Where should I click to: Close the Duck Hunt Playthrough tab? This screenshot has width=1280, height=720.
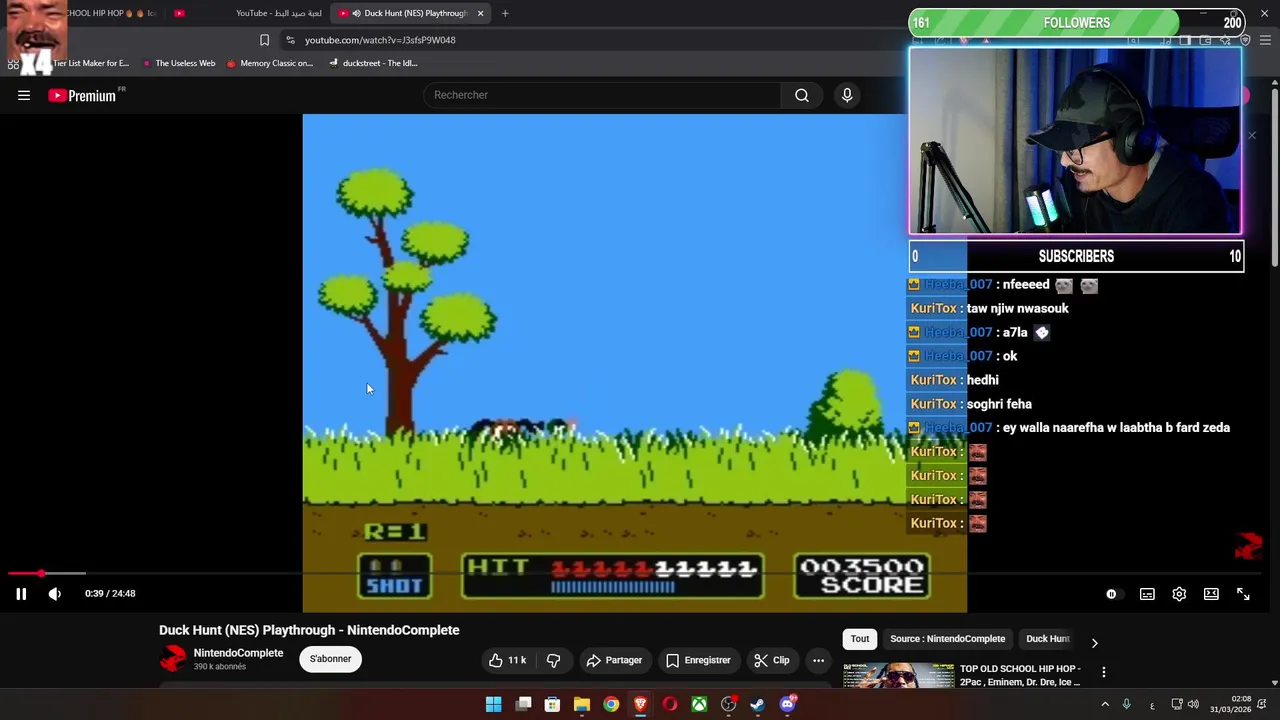pyautogui.click(x=480, y=13)
